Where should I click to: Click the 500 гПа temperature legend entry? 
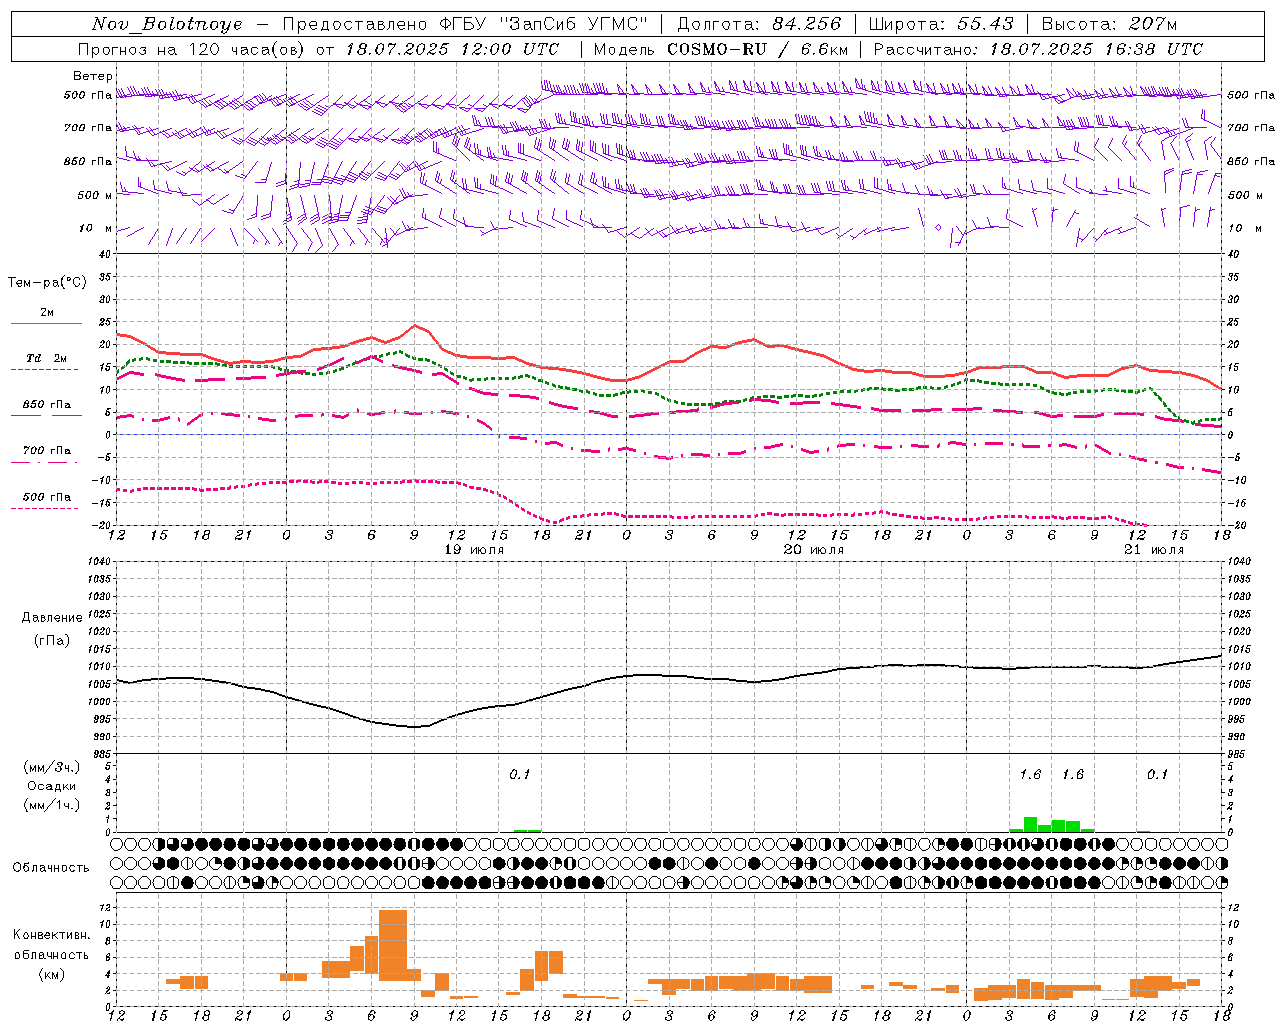46,497
